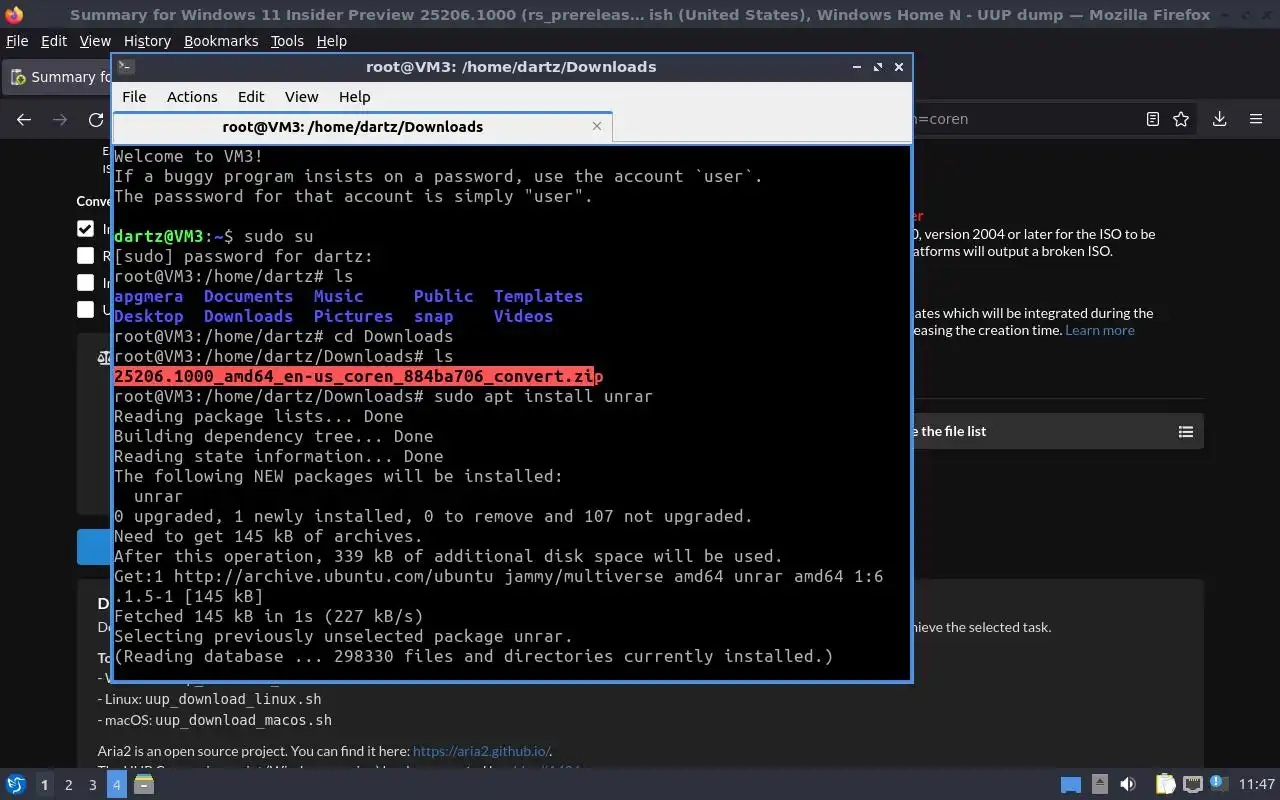Open the Firefox downloads panel
The image size is (1280, 800).
1220,119
